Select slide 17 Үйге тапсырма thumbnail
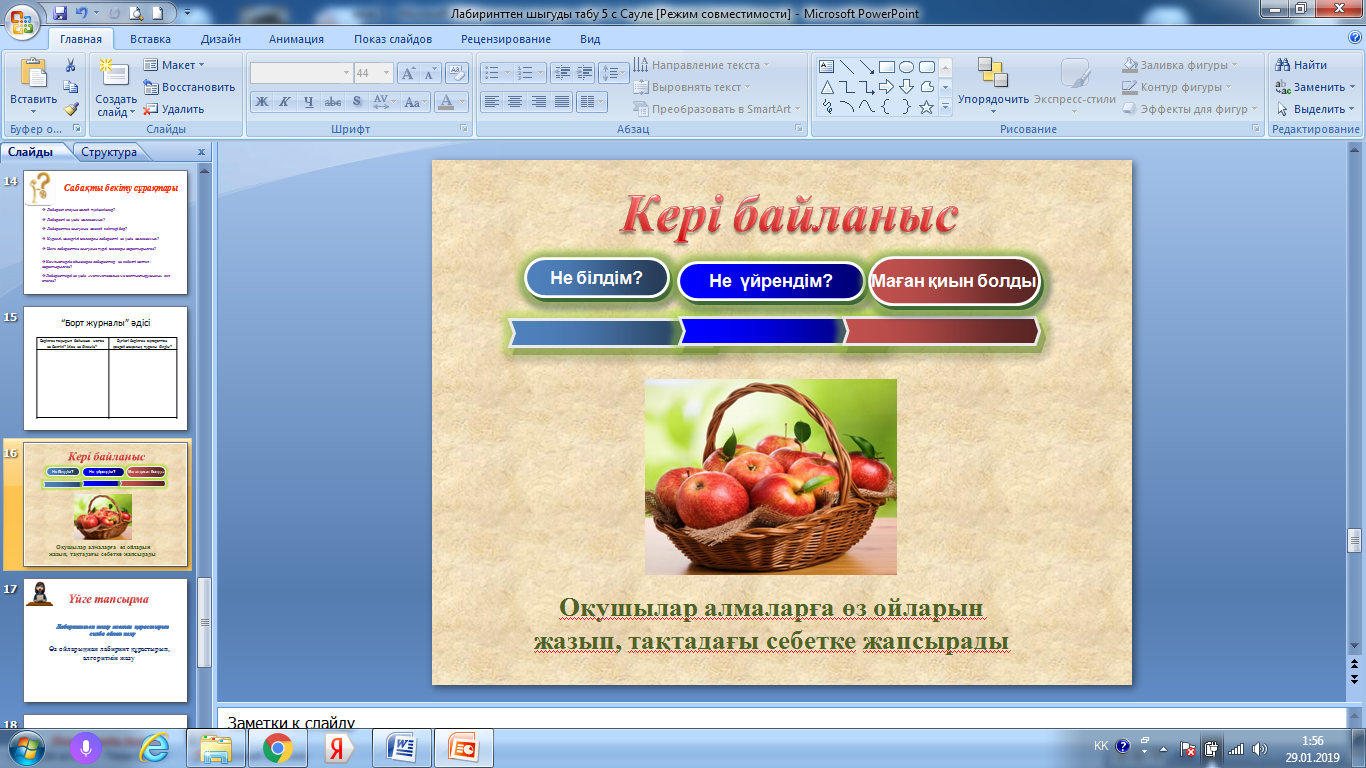The height and width of the screenshot is (768, 1366). 106,640
